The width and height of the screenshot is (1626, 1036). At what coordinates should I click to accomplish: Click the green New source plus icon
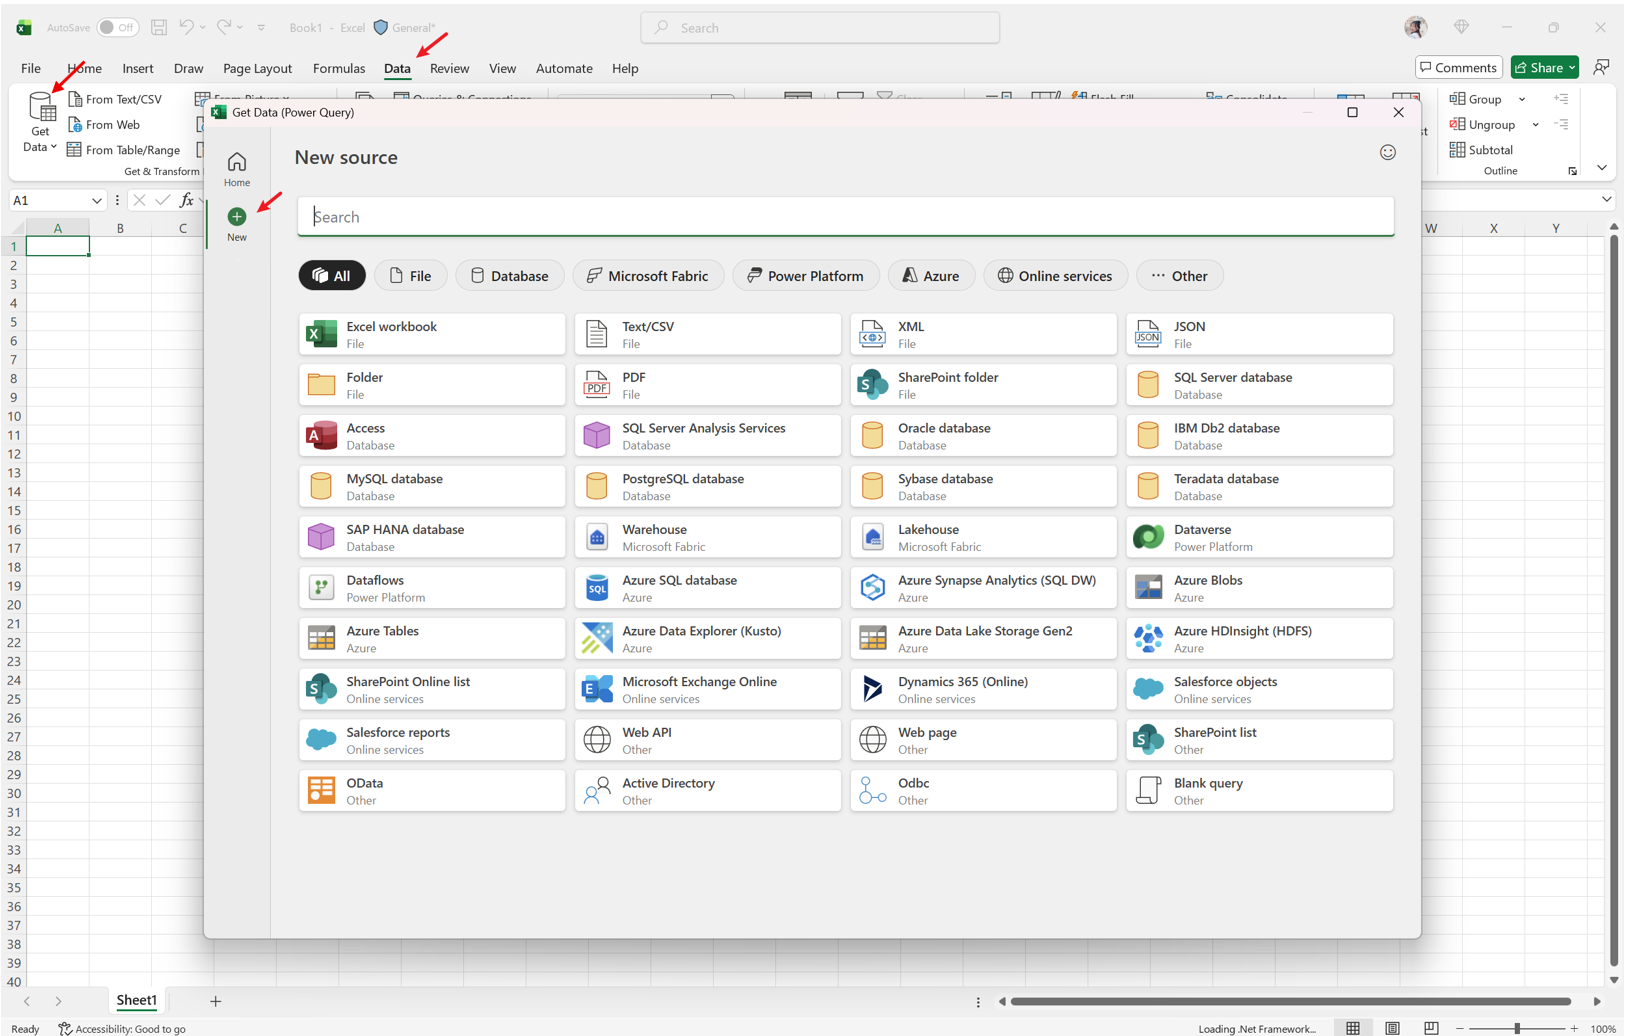click(236, 217)
